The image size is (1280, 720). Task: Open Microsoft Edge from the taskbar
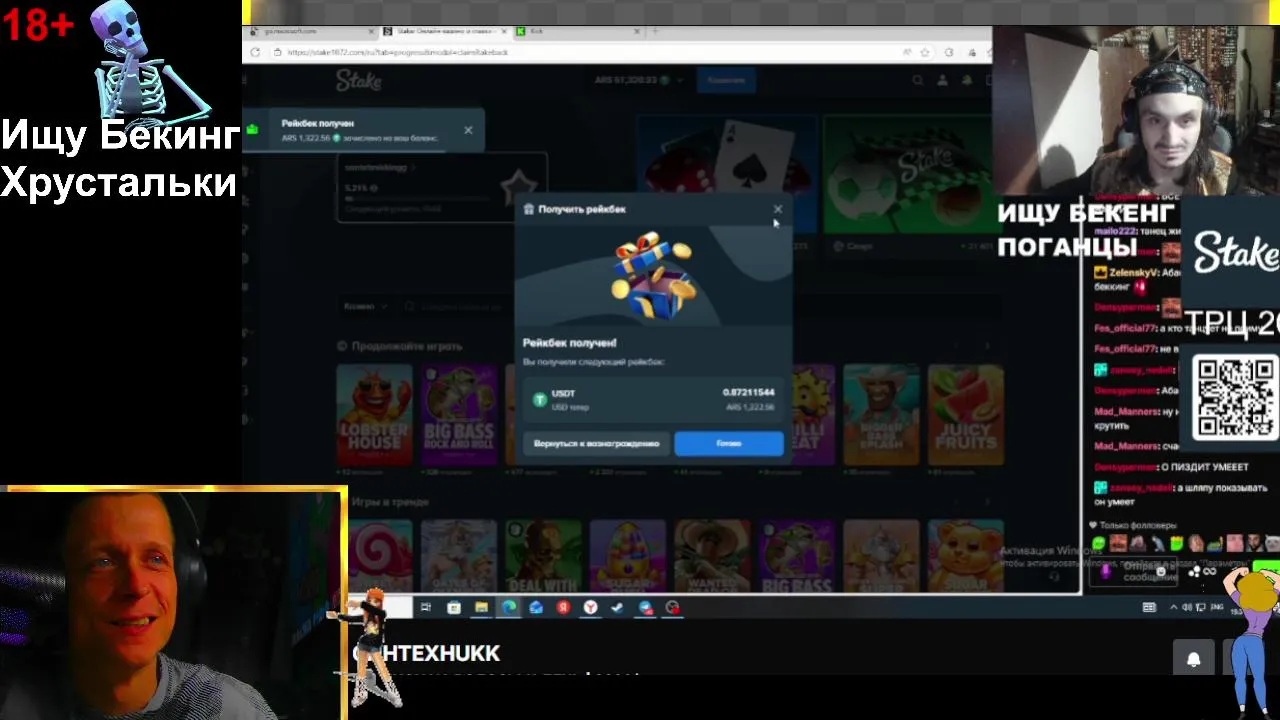pos(509,607)
